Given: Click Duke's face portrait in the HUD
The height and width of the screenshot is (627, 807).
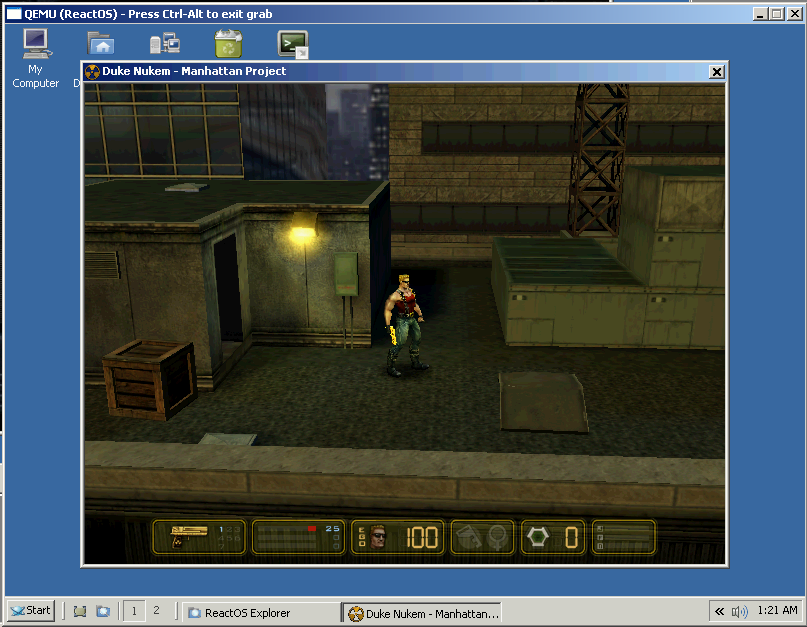Looking at the screenshot, I should (379, 537).
